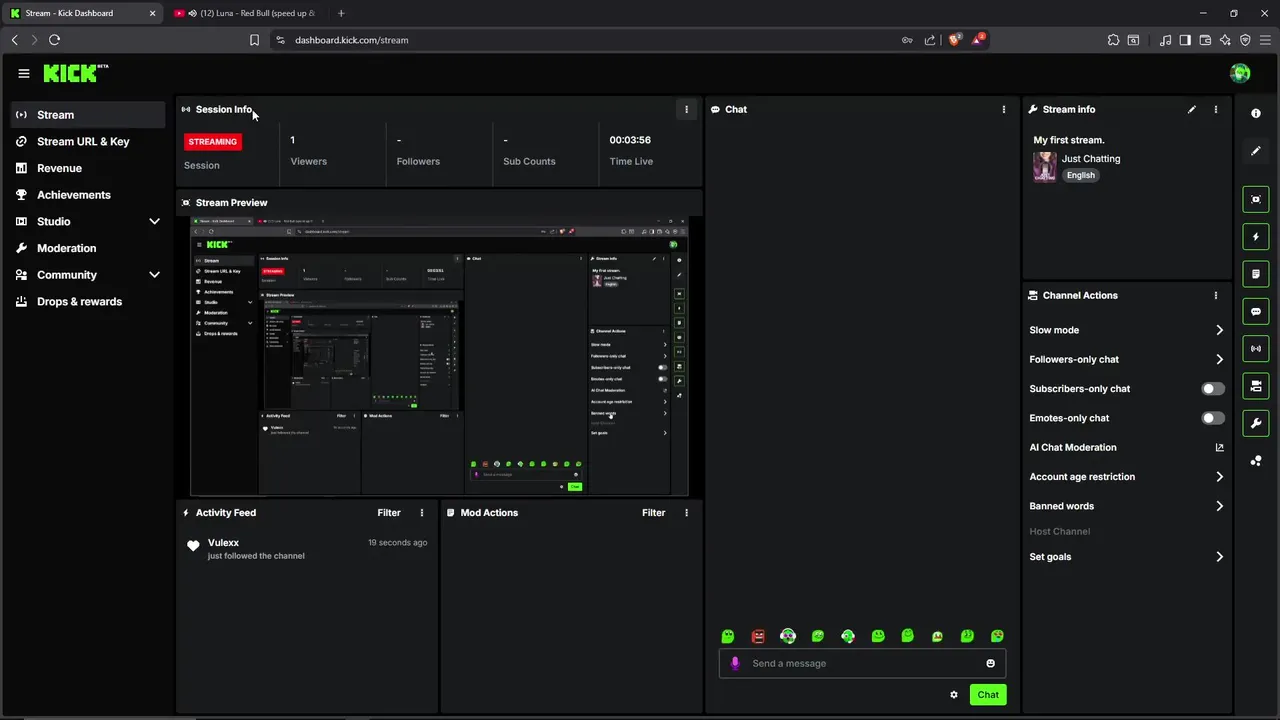The height and width of the screenshot is (720, 1280).
Task: Send message with green Chat button
Action: tap(988, 695)
